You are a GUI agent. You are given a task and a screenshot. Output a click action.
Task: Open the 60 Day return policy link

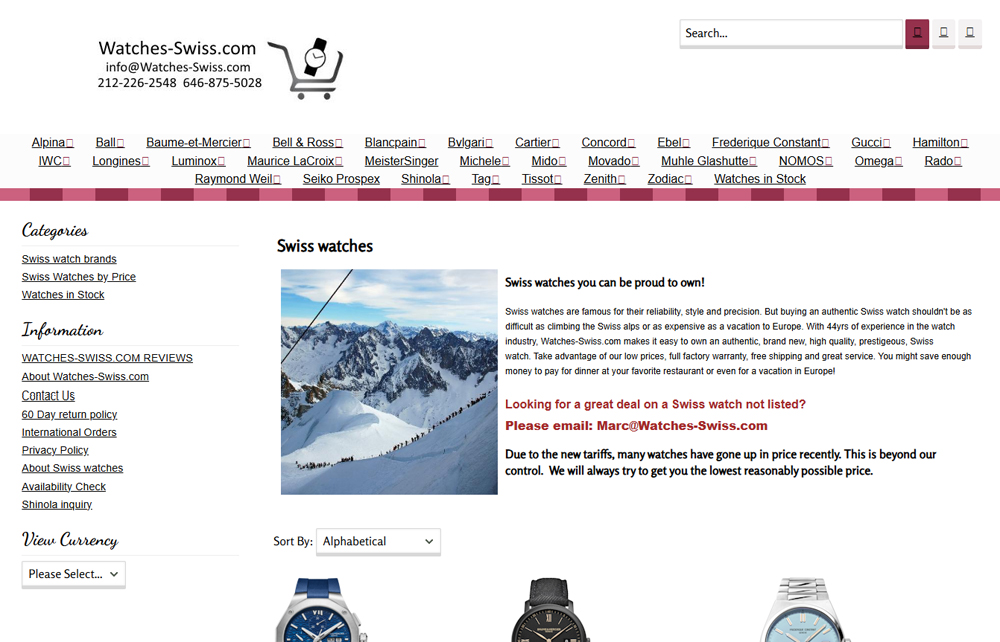point(70,414)
